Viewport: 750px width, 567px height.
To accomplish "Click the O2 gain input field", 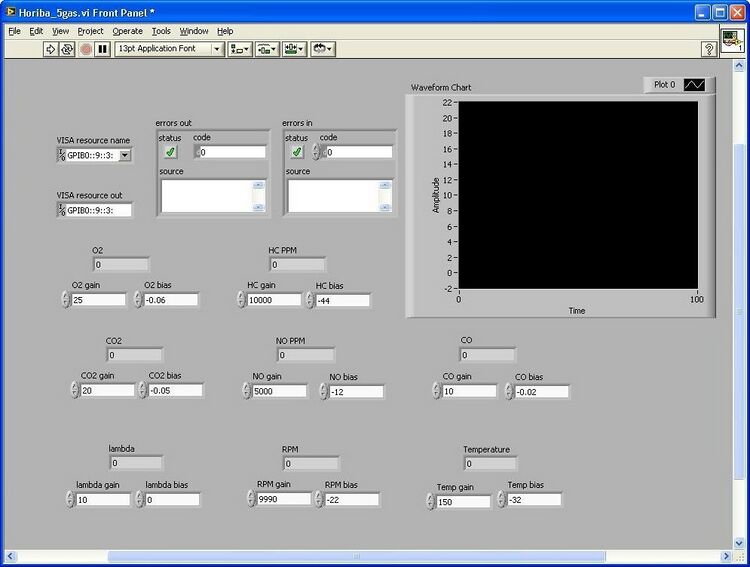I will [99, 300].
